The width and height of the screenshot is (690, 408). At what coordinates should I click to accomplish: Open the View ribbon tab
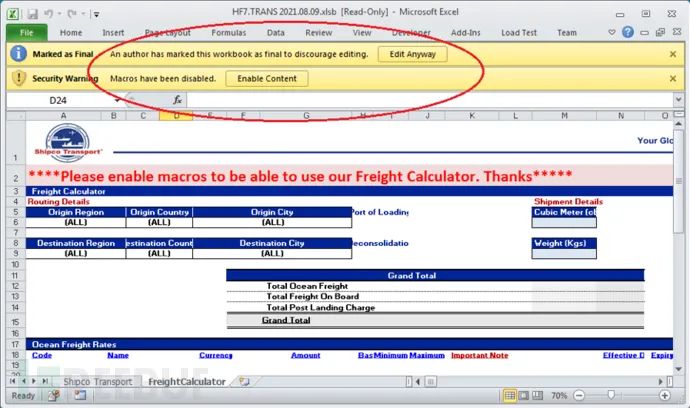click(x=362, y=33)
